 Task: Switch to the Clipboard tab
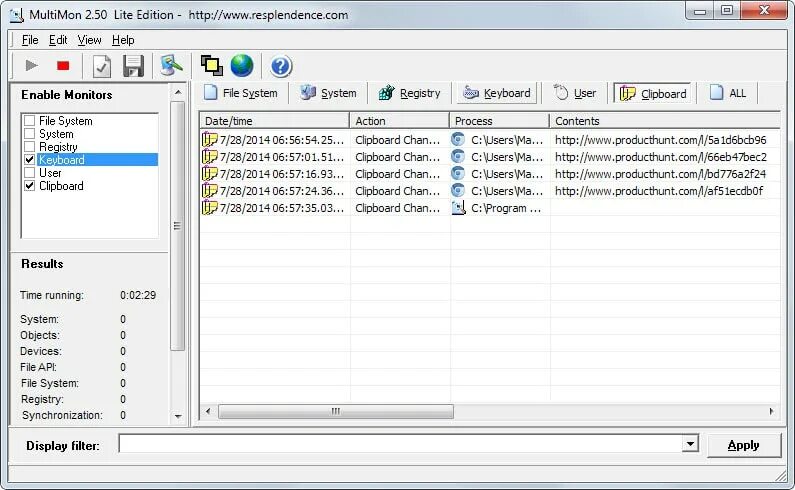(x=653, y=93)
